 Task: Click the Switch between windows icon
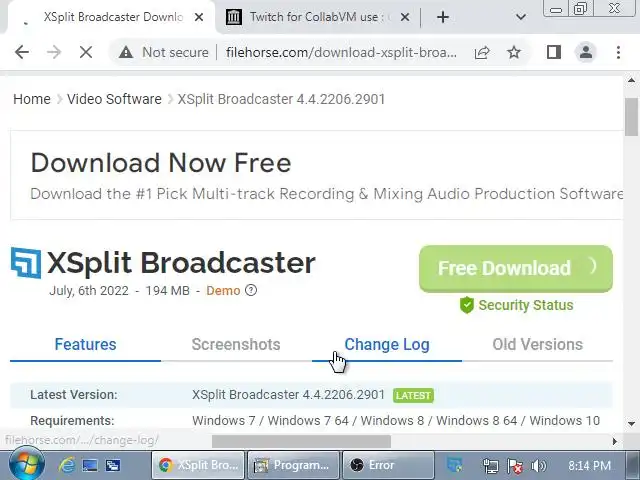coord(113,465)
